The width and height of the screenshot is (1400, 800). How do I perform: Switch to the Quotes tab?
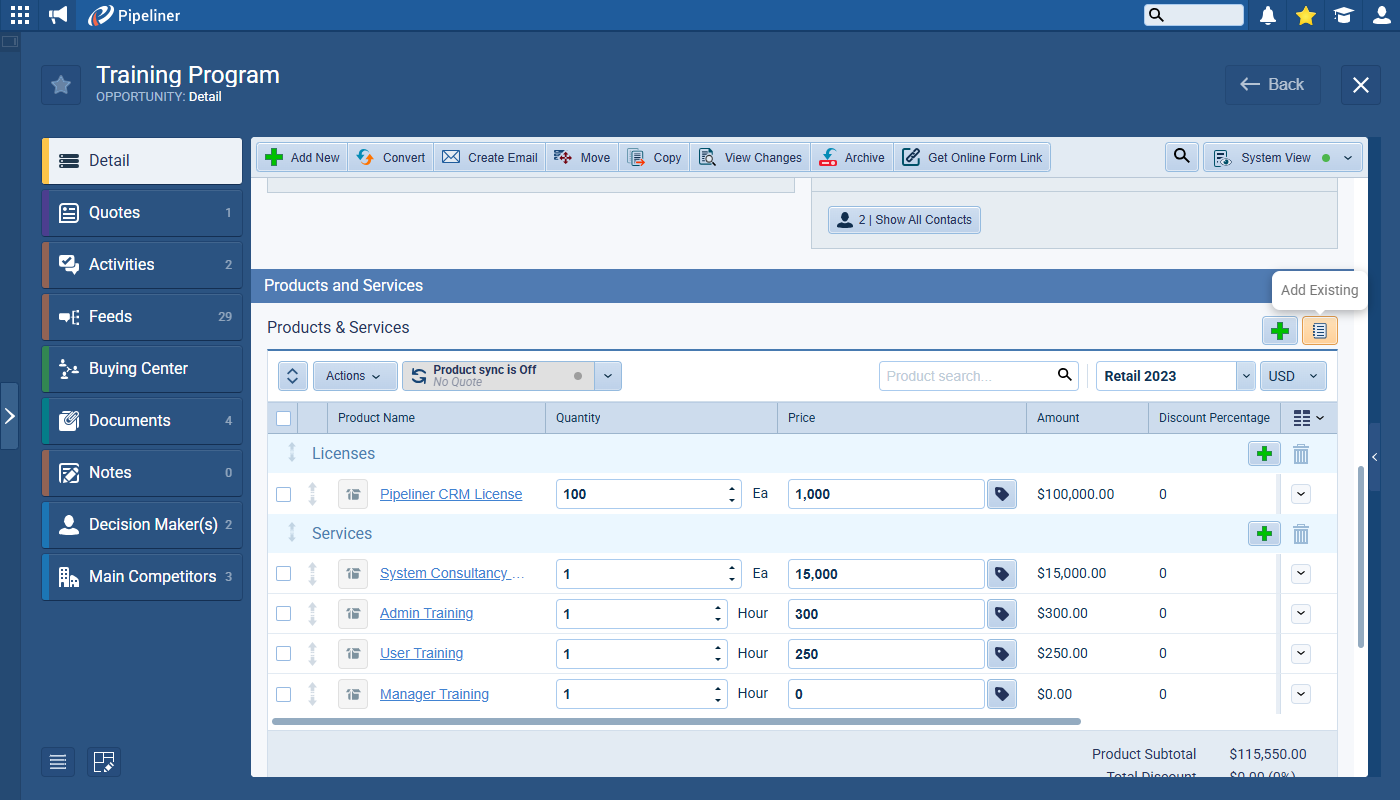[142, 212]
